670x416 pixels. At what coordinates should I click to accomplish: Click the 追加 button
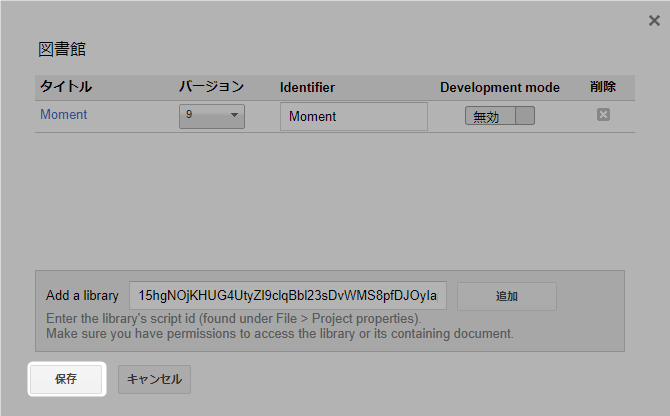tap(507, 296)
